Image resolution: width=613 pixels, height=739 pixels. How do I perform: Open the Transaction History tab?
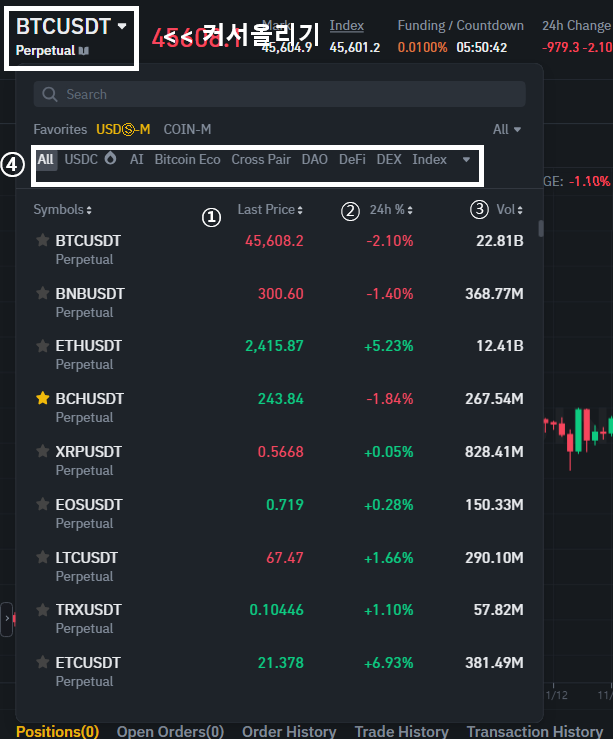click(535, 731)
